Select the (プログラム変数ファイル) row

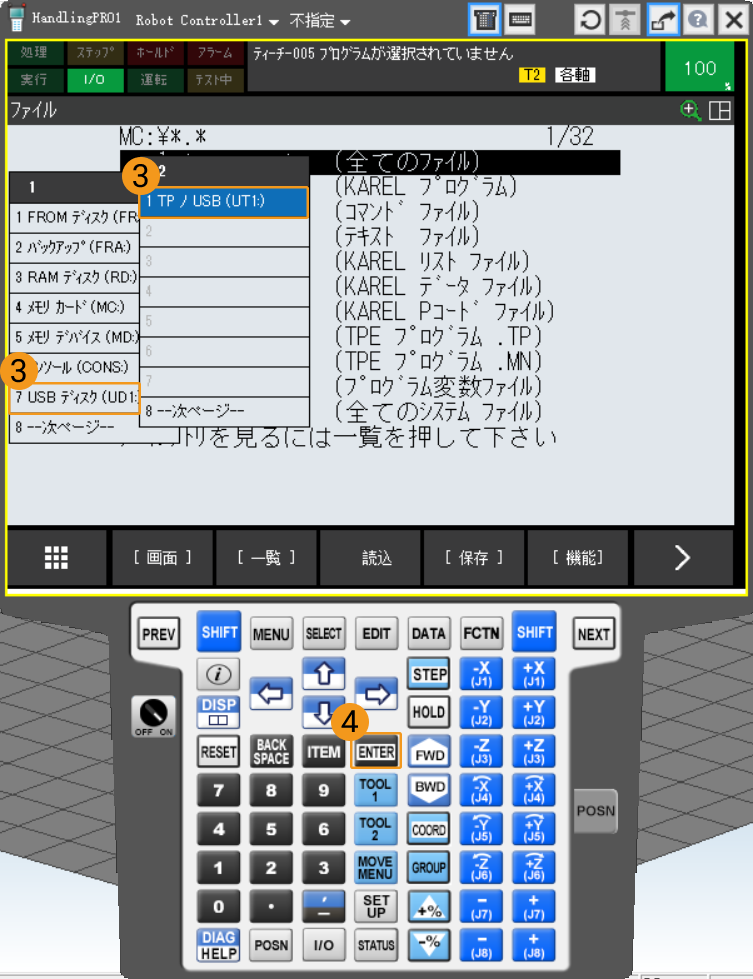pyautogui.click(x=438, y=386)
